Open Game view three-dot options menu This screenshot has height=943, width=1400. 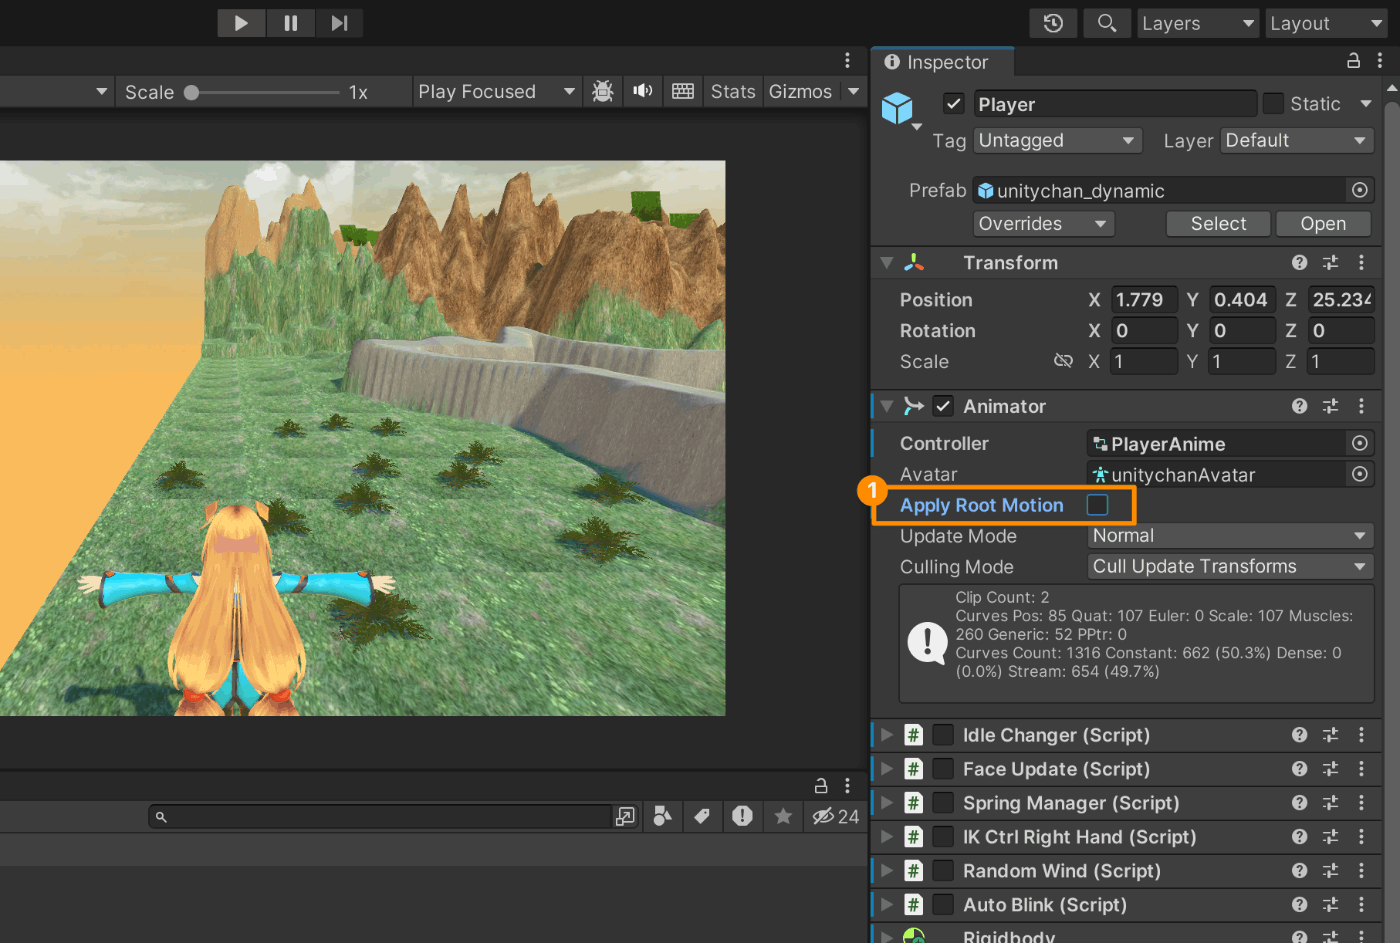847,61
